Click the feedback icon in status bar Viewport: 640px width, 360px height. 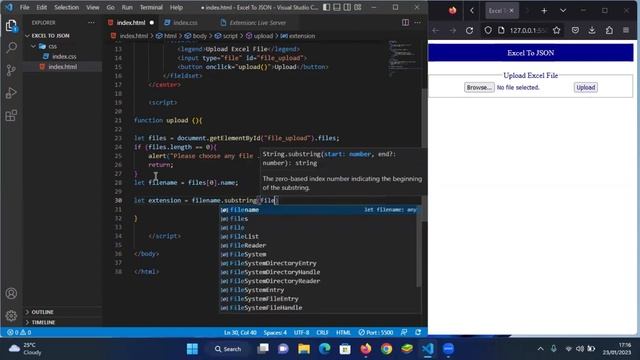404,332
